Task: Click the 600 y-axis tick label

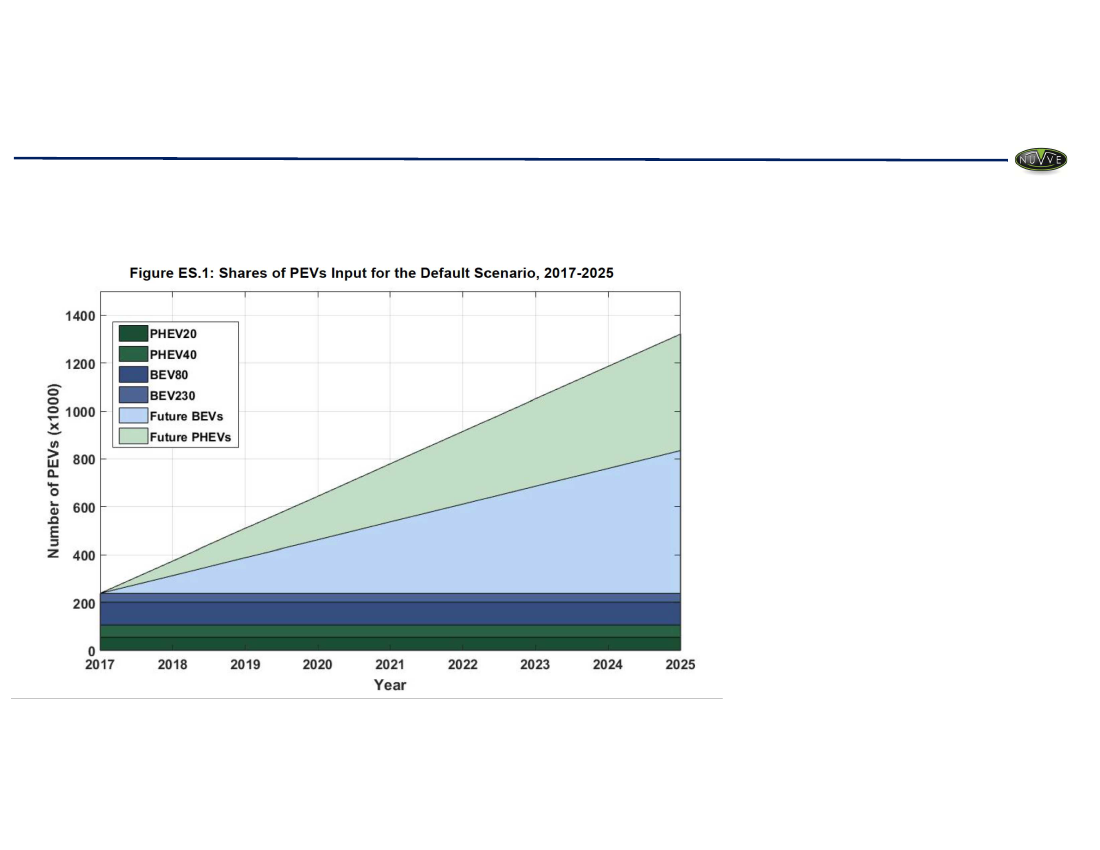Action: coord(83,507)
